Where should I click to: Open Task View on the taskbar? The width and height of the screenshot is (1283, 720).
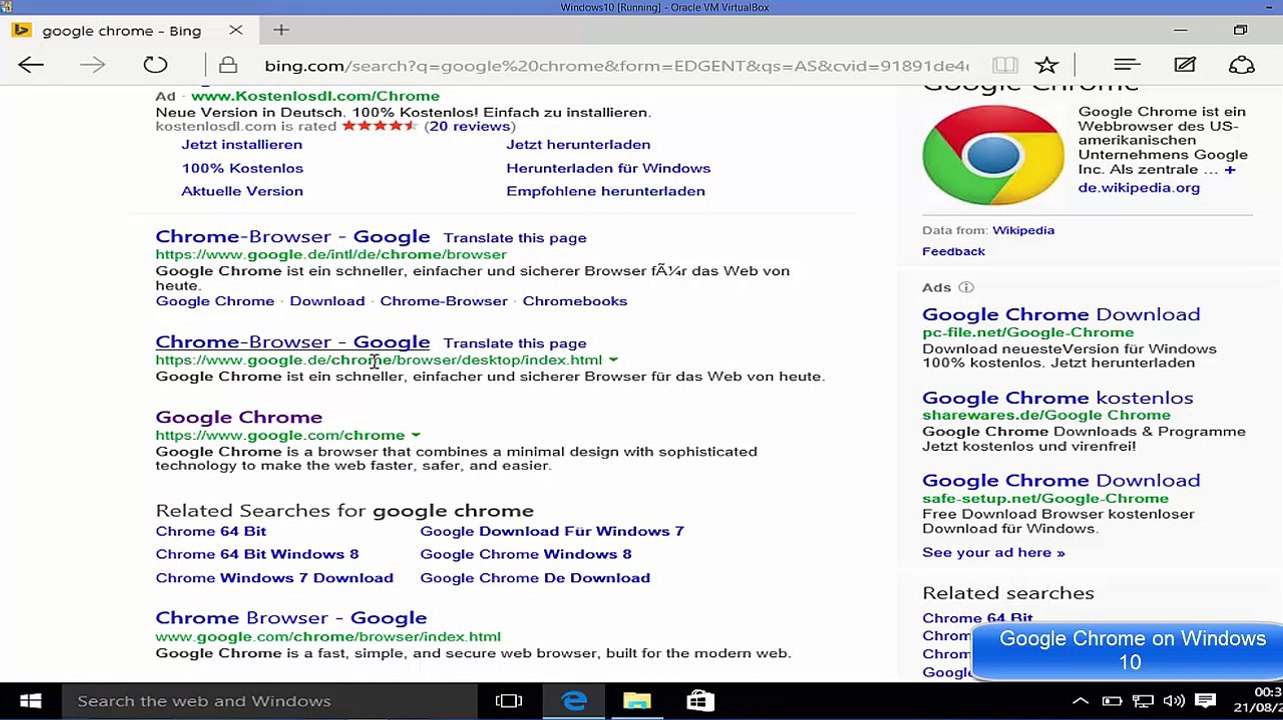point(509,701)
